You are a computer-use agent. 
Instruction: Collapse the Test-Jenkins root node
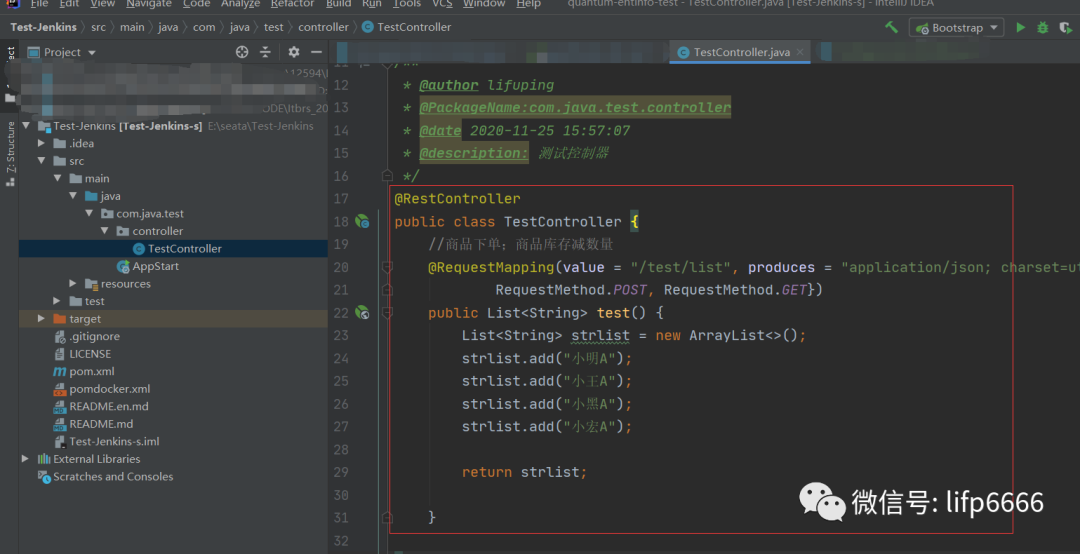point(26,126)
